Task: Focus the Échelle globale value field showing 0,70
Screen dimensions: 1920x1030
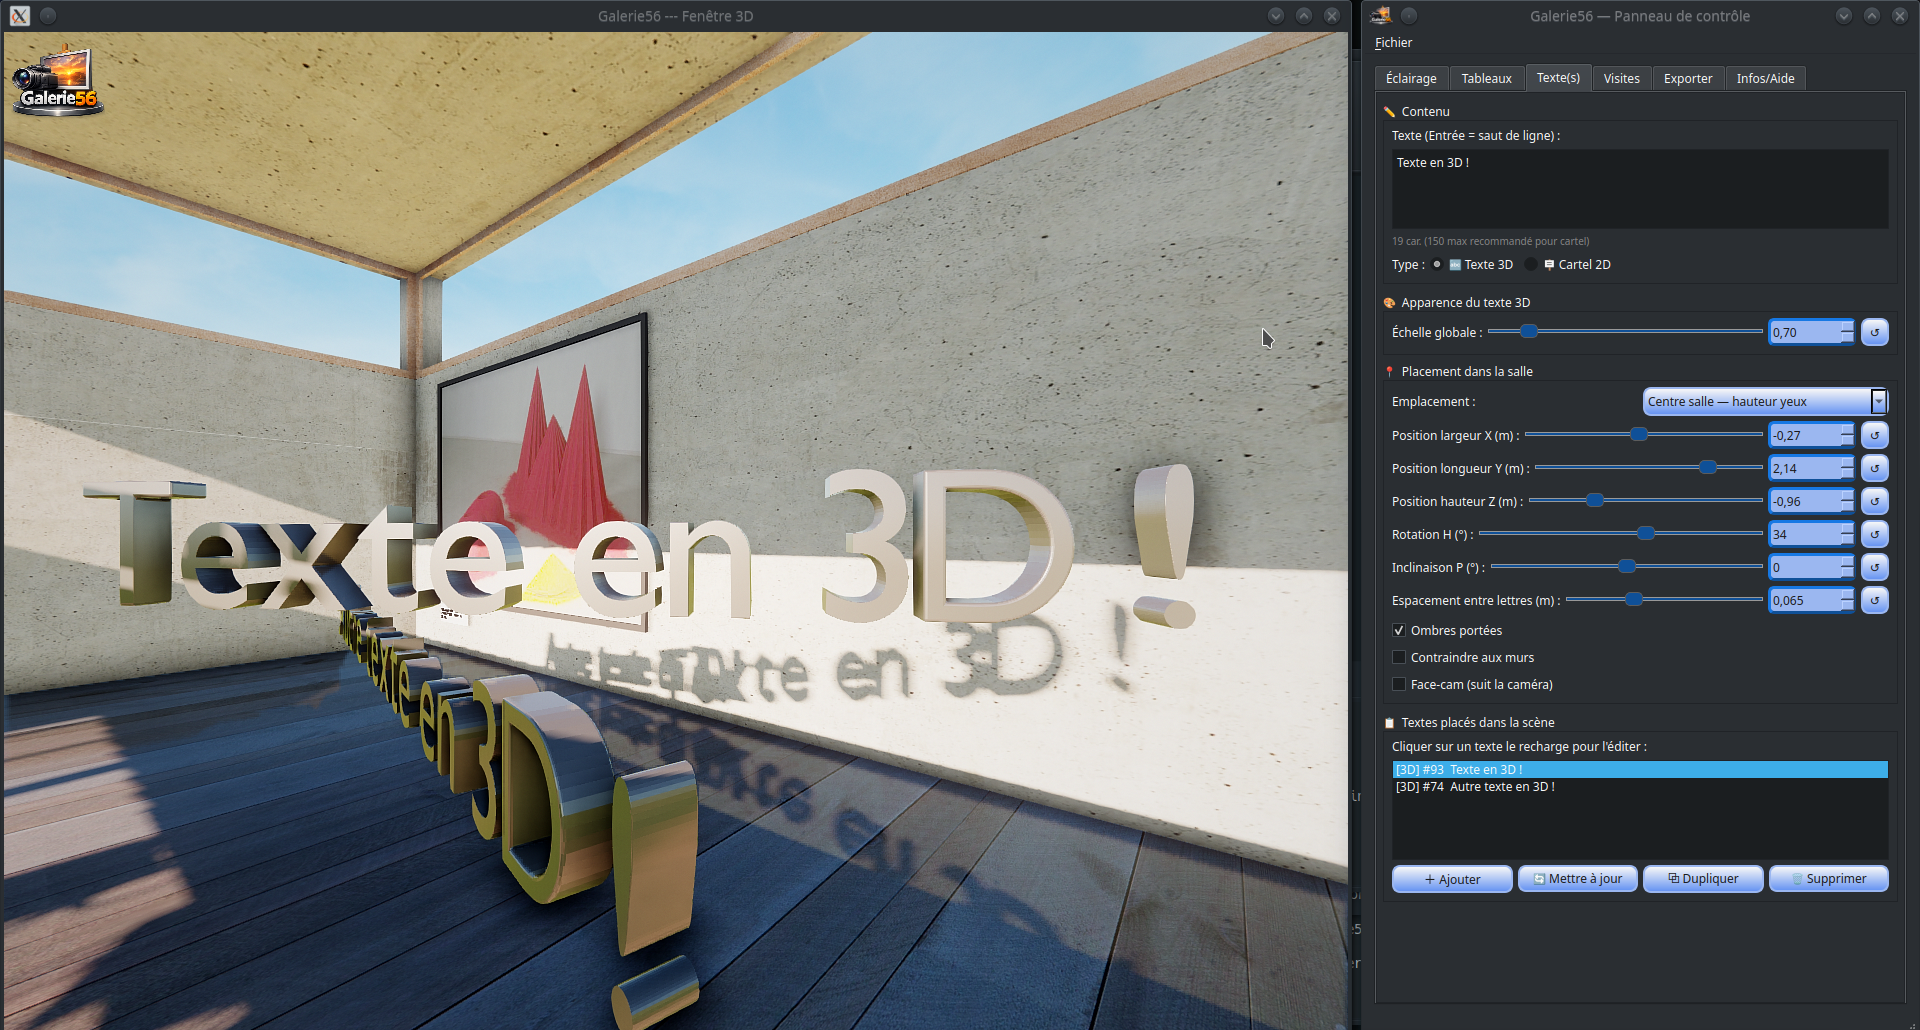Action: point(1805,332)
